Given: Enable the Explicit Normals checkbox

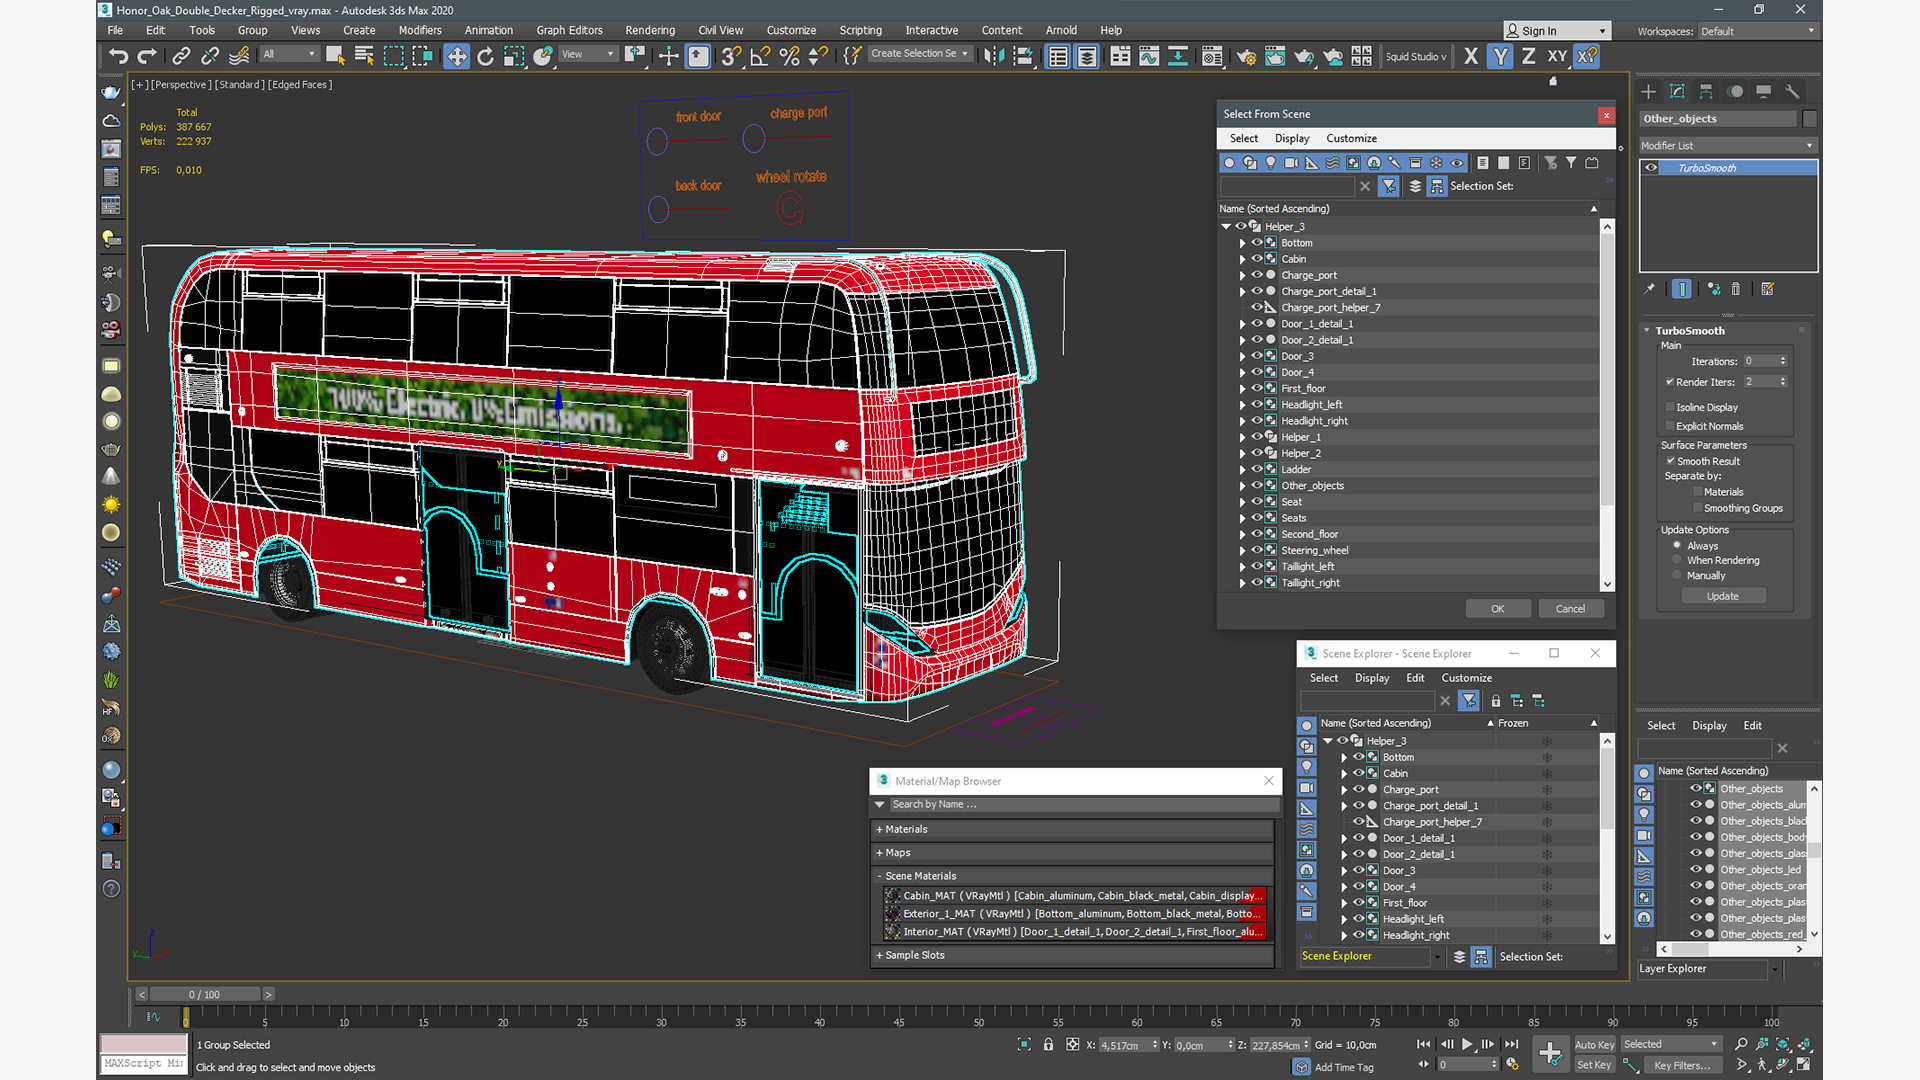Looking at the screenshot, I should tap(1670, 426).
